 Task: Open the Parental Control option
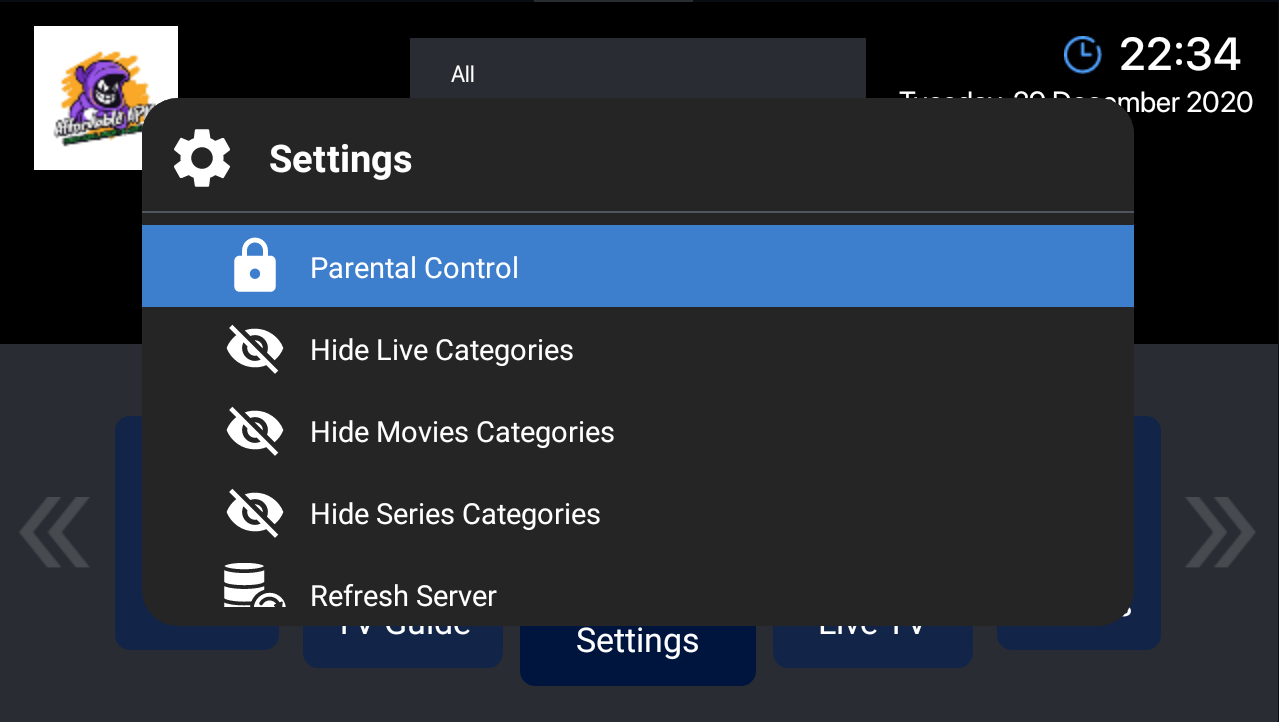click(414, 268)
